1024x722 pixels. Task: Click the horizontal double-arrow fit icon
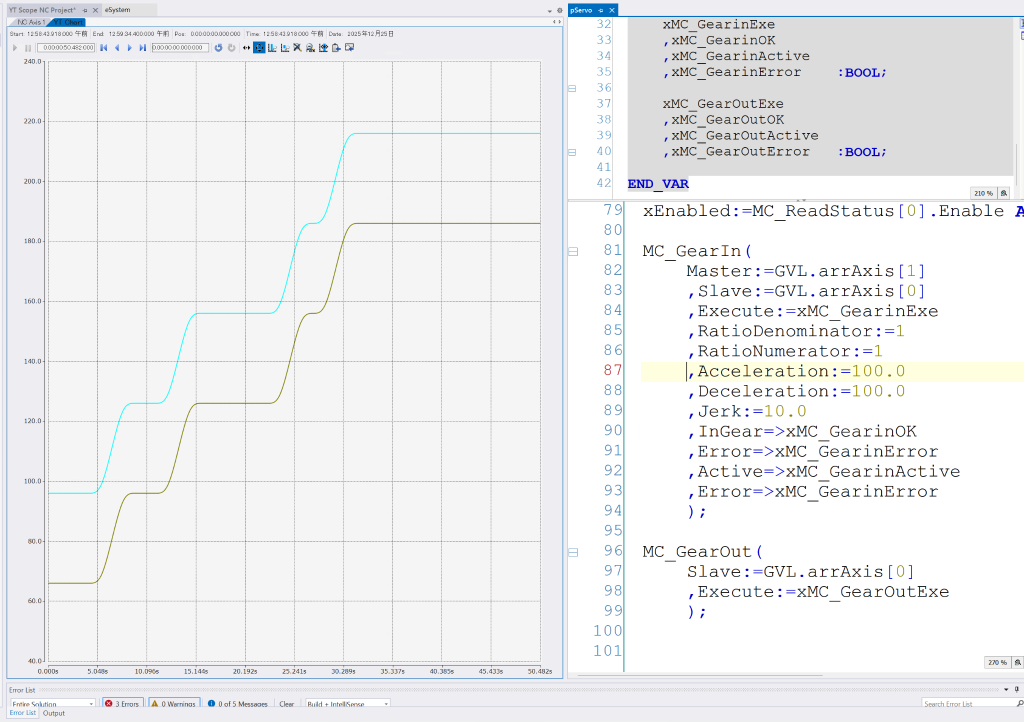tap(246, 47)
